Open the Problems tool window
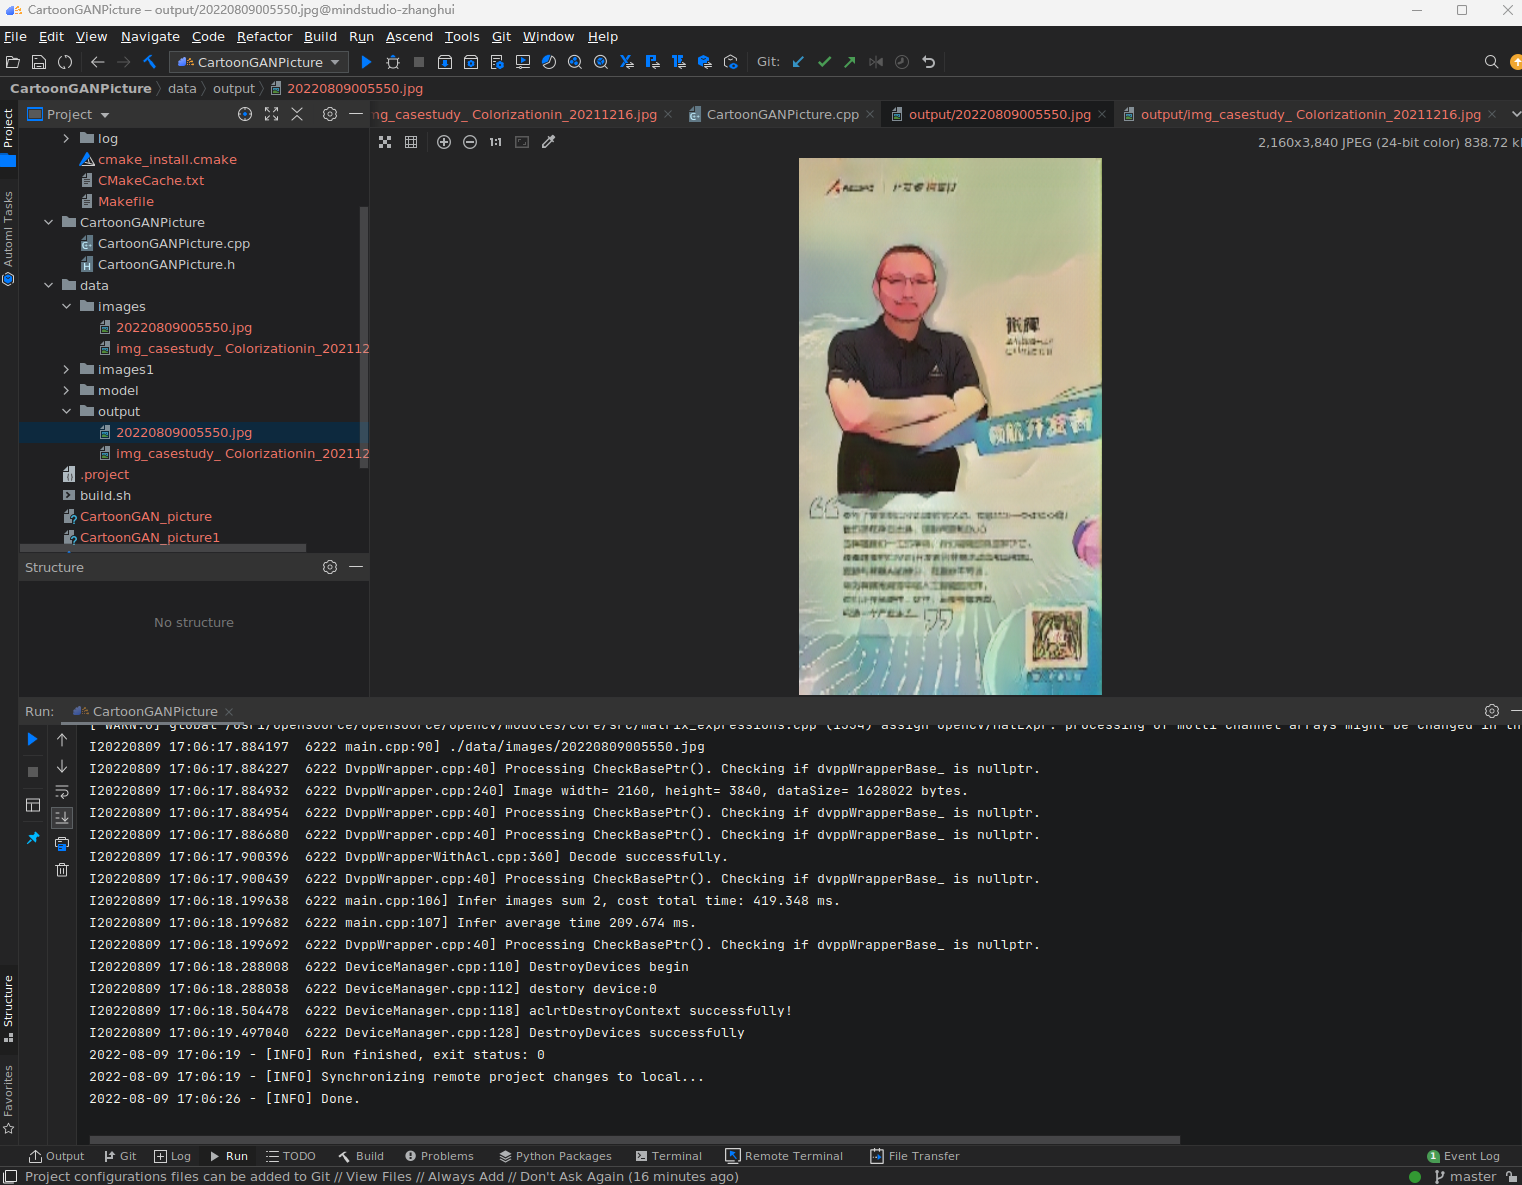 click(x=439, y=1156)
